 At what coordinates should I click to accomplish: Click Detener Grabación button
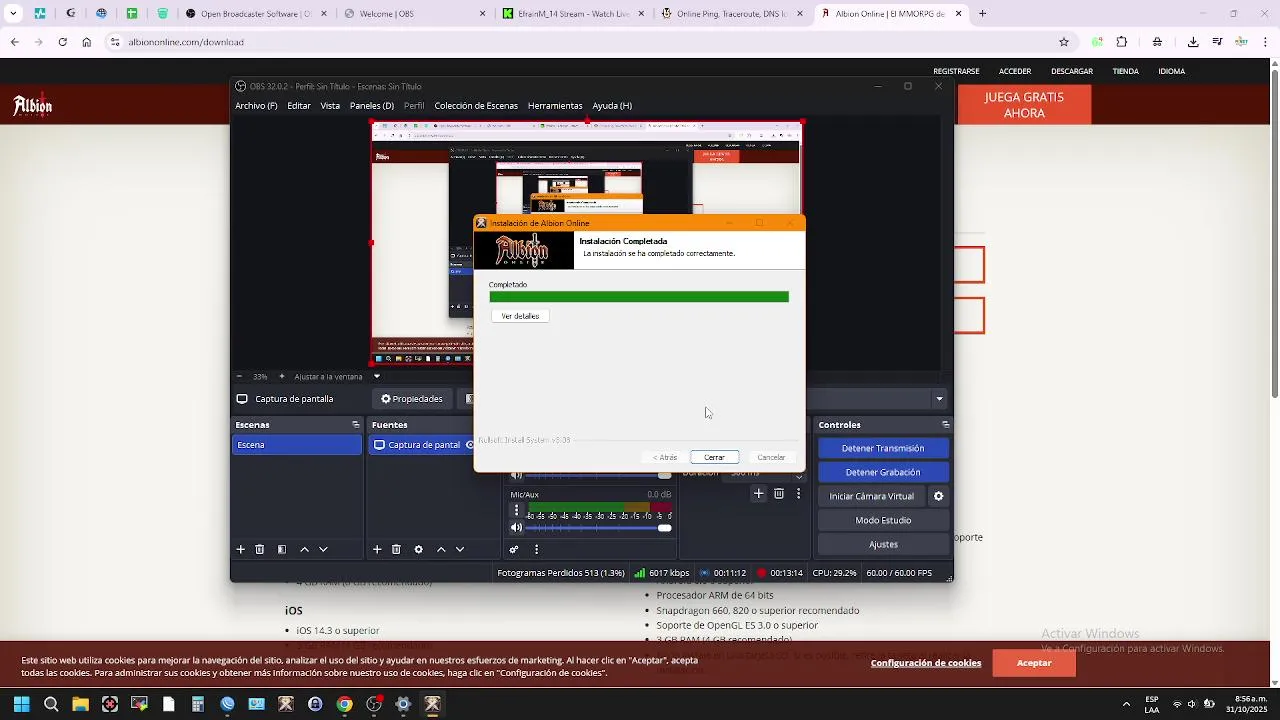tap(883, 472)
